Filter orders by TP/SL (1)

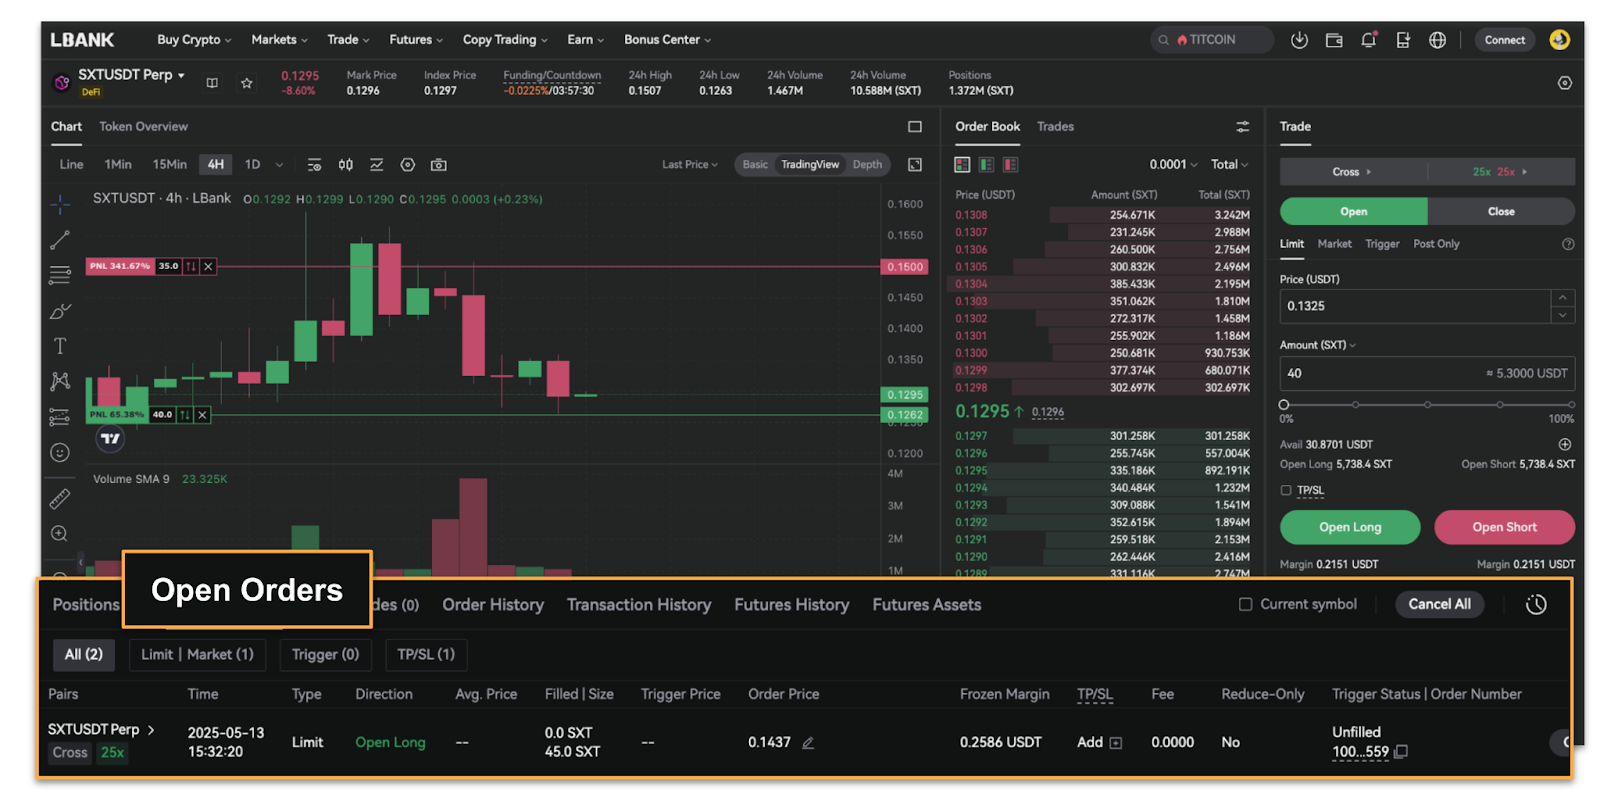[426, 655]
